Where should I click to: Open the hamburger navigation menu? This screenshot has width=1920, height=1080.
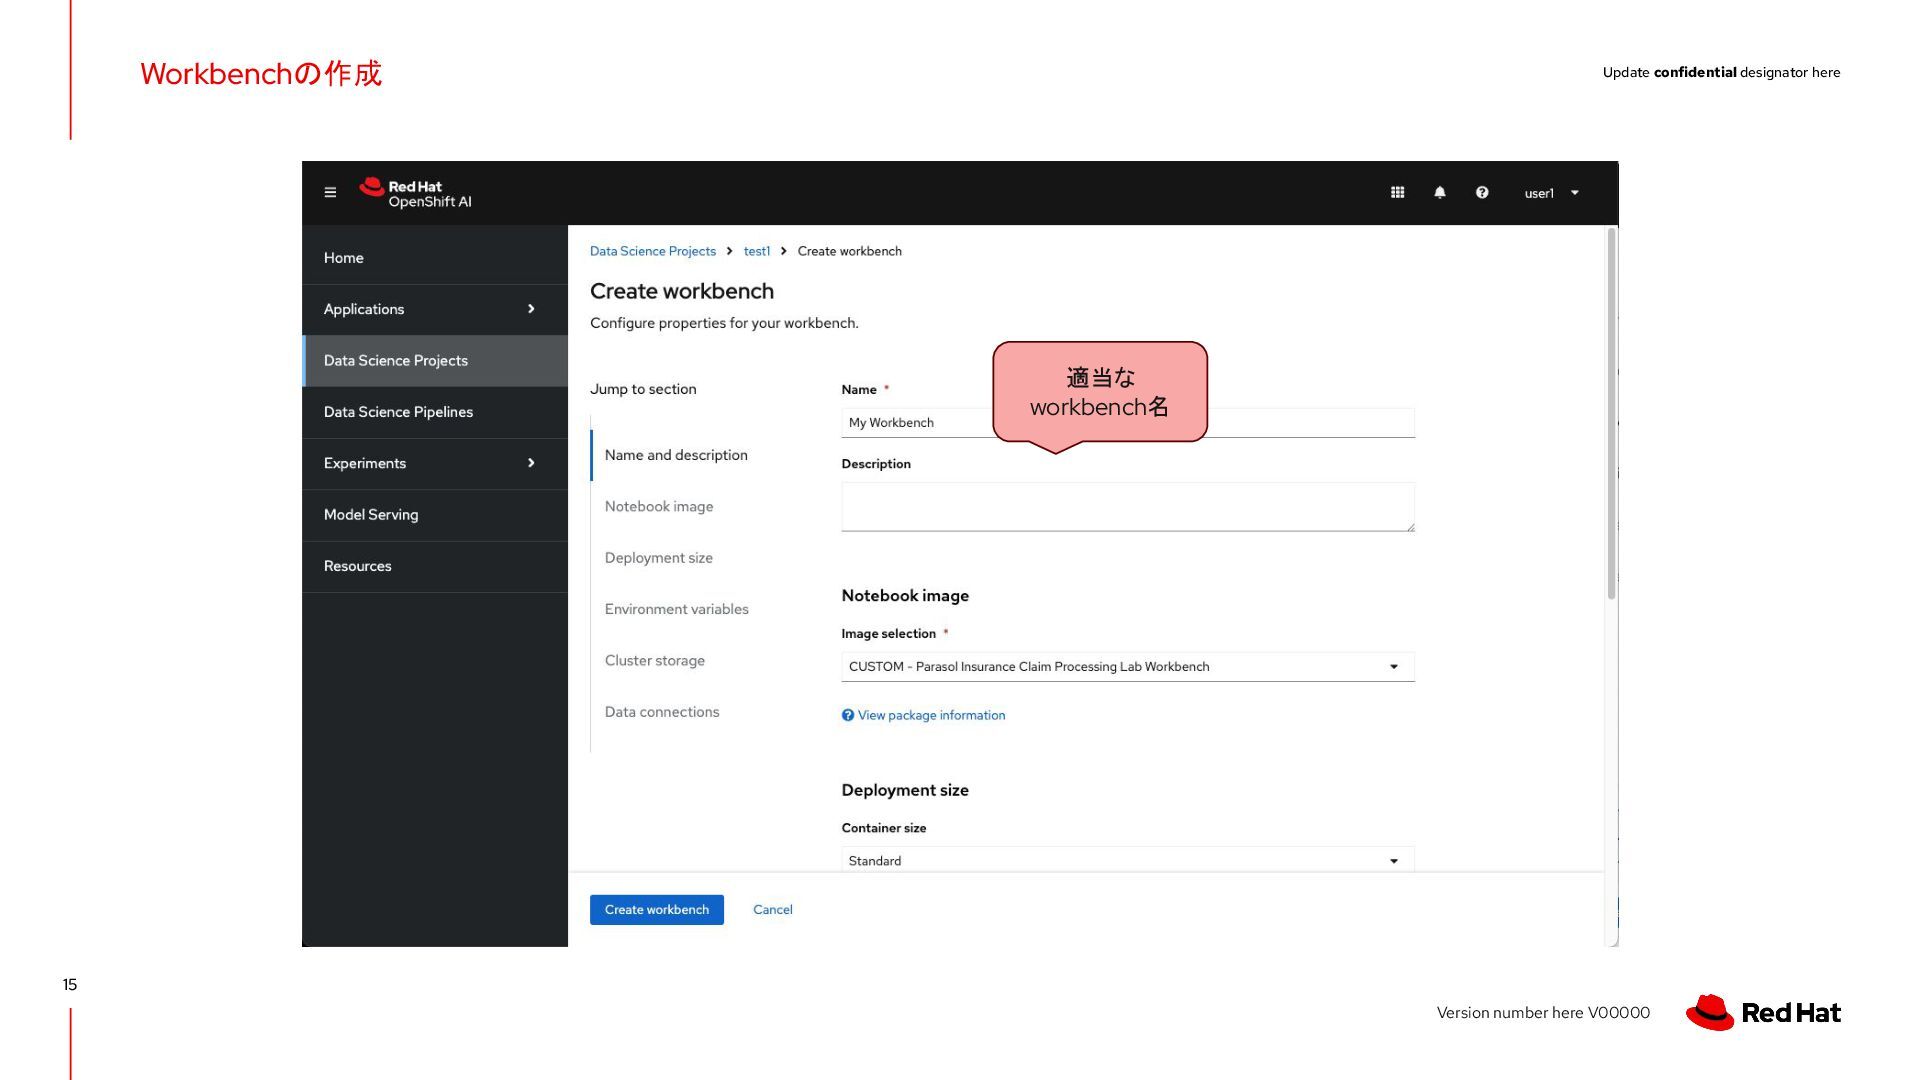pos(330,193)
